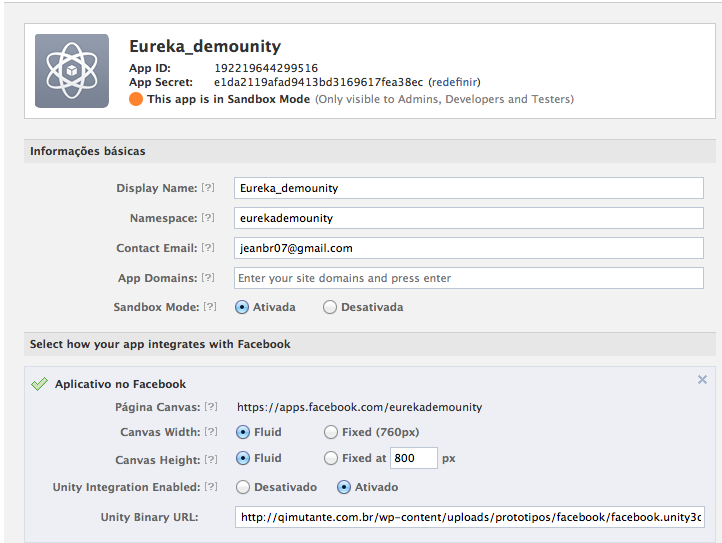Choose Fluid for Canvas Width
Screen dimensions: 722x543
(243, 432)
